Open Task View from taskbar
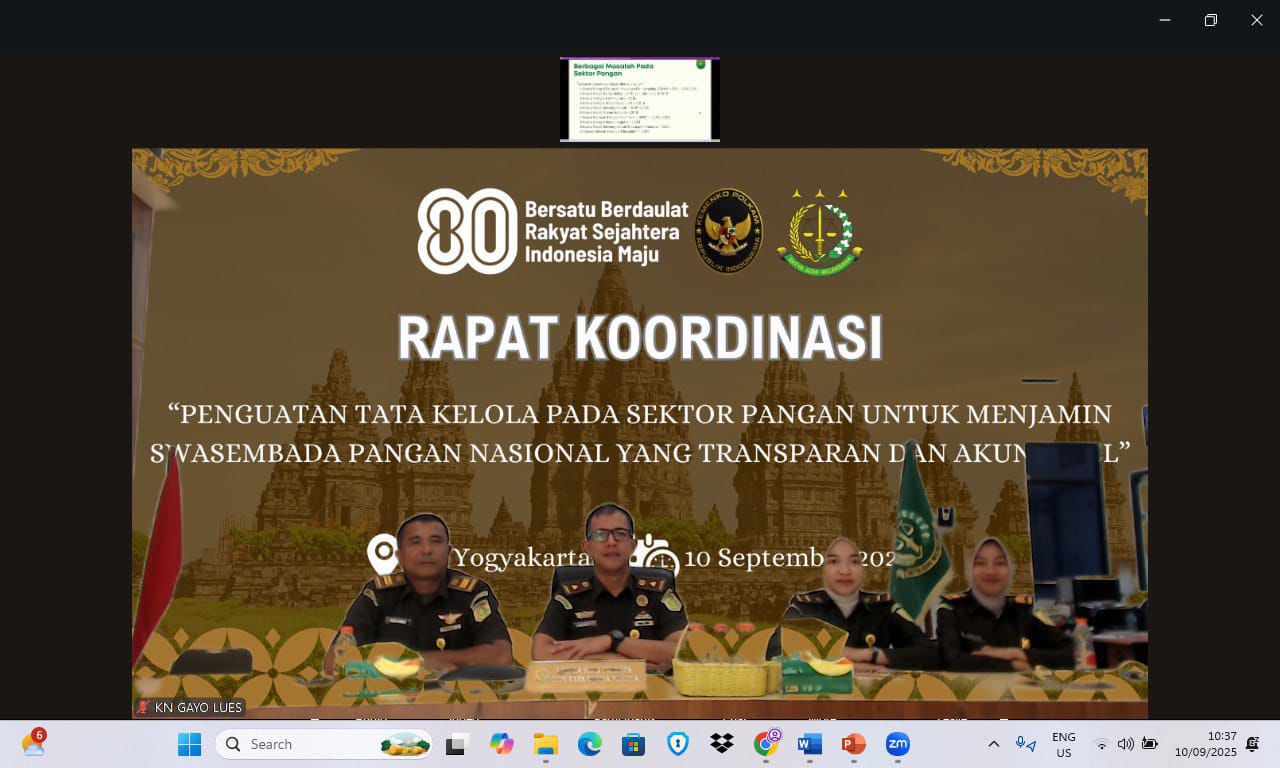 (x=457, y=744)
